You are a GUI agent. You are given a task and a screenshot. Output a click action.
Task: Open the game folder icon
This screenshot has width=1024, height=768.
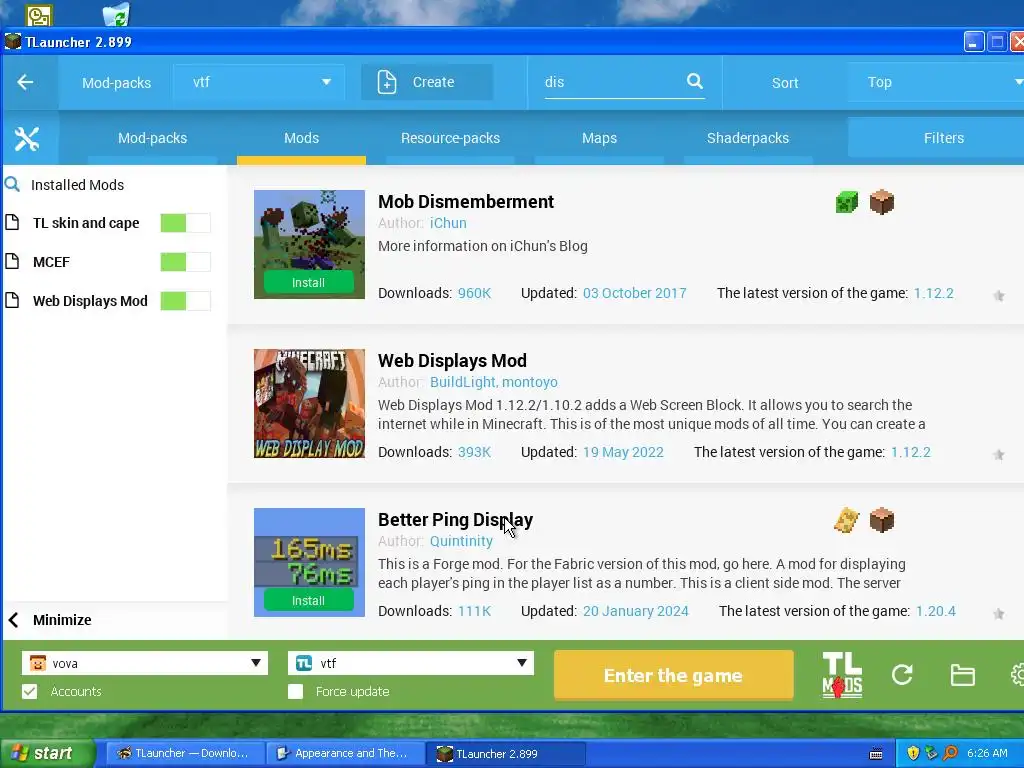963,675
